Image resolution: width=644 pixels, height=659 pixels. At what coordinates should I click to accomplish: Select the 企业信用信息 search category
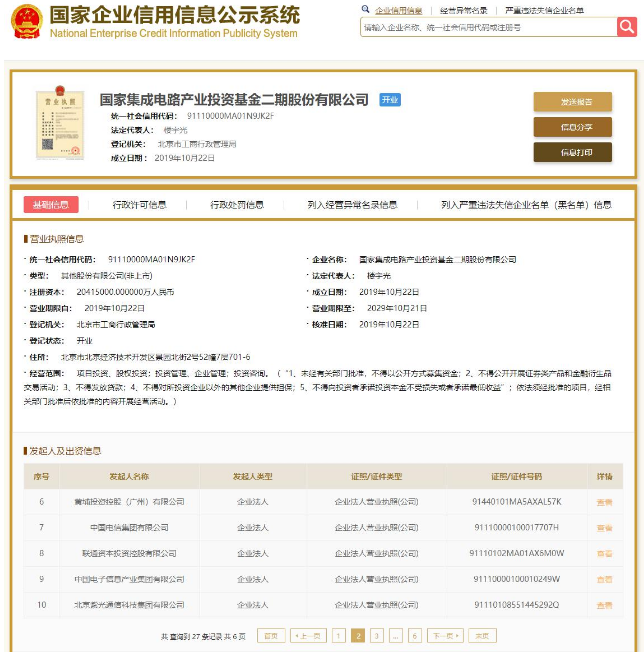tap(398, 11)
